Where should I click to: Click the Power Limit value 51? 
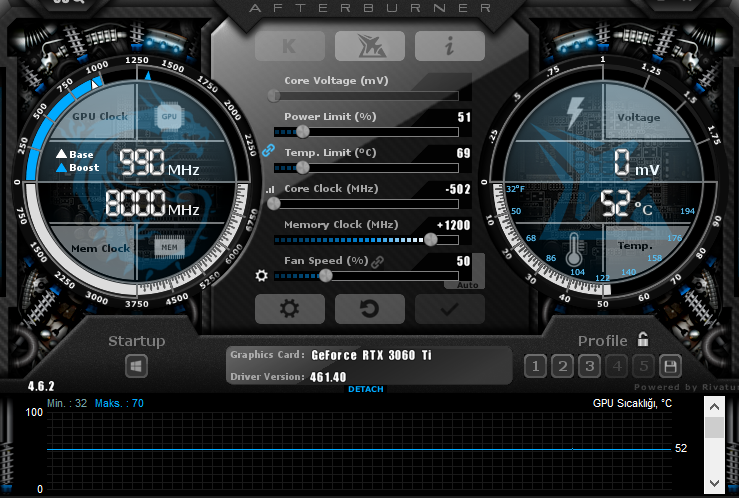pos(464,117)
